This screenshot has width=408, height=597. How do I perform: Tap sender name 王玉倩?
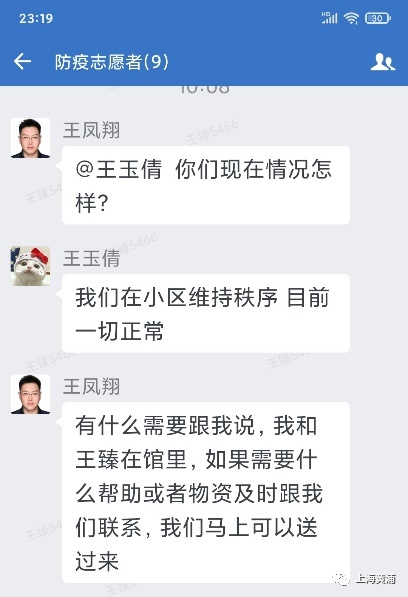click(92, 259)
